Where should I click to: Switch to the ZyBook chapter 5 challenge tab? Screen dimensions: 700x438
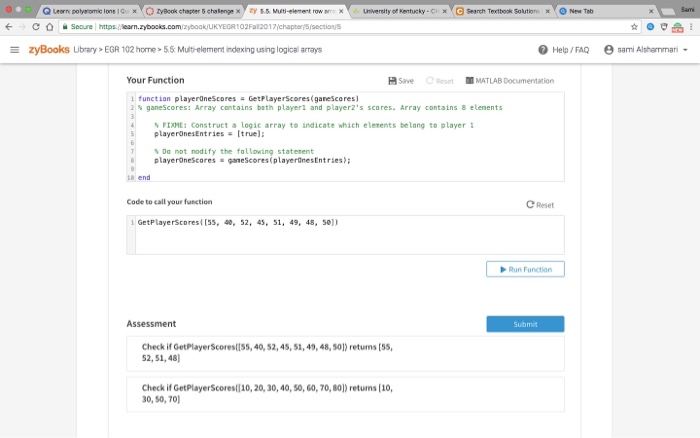(x=191, y=11)
